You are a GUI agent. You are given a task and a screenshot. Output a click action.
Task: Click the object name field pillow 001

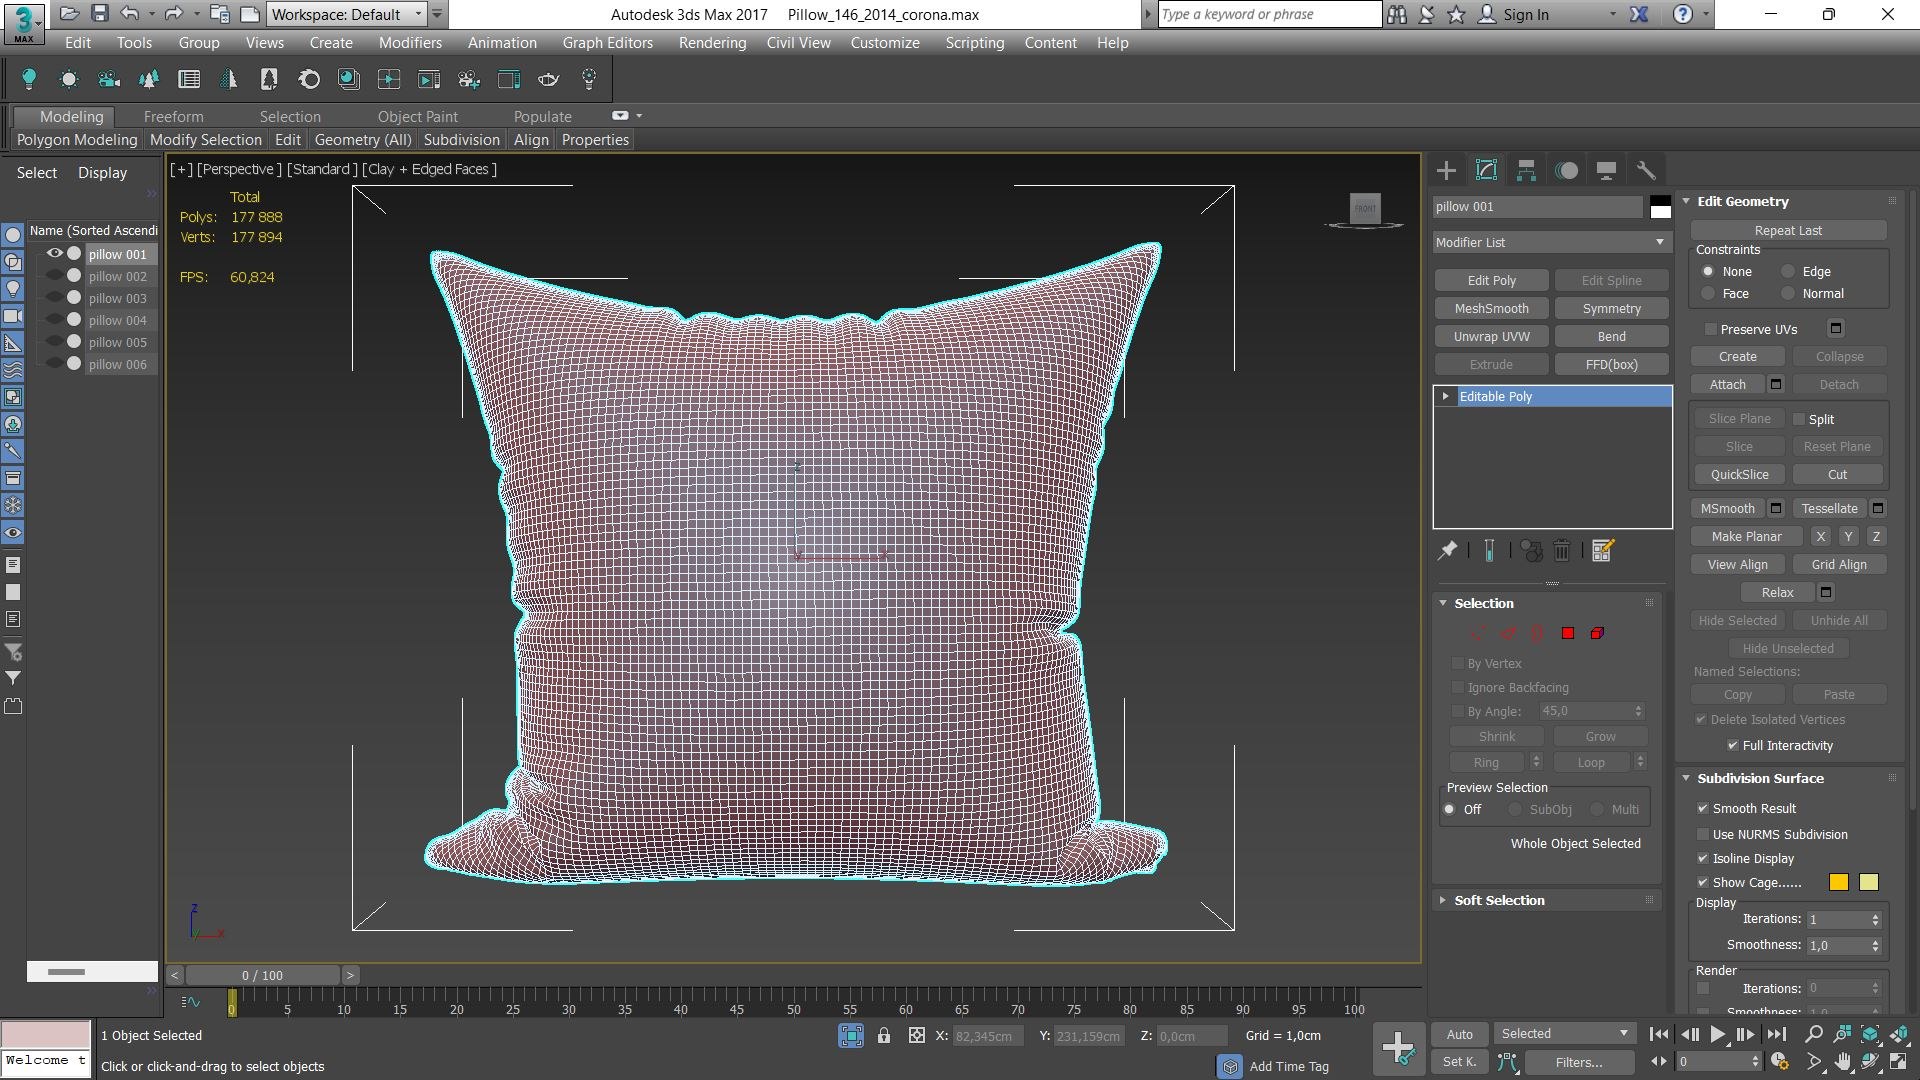(1537, 207)
